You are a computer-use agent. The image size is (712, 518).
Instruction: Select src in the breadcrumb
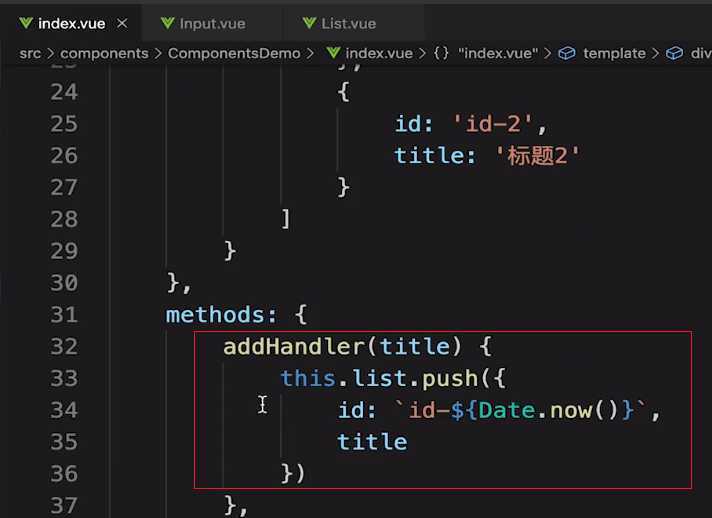(30, 54)
